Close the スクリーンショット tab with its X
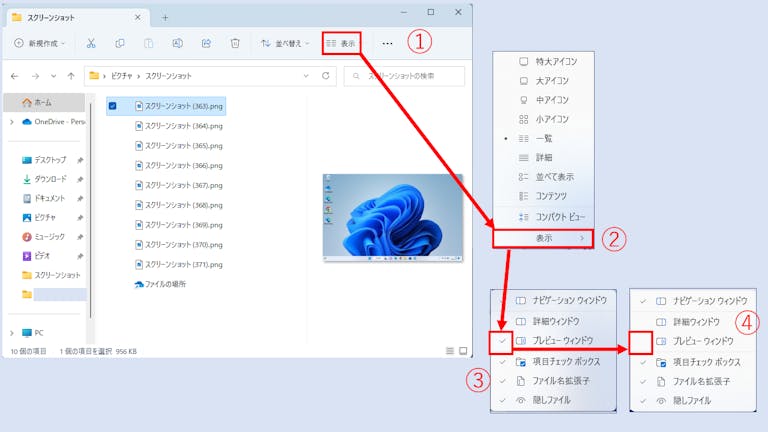 tap(138, 17)
